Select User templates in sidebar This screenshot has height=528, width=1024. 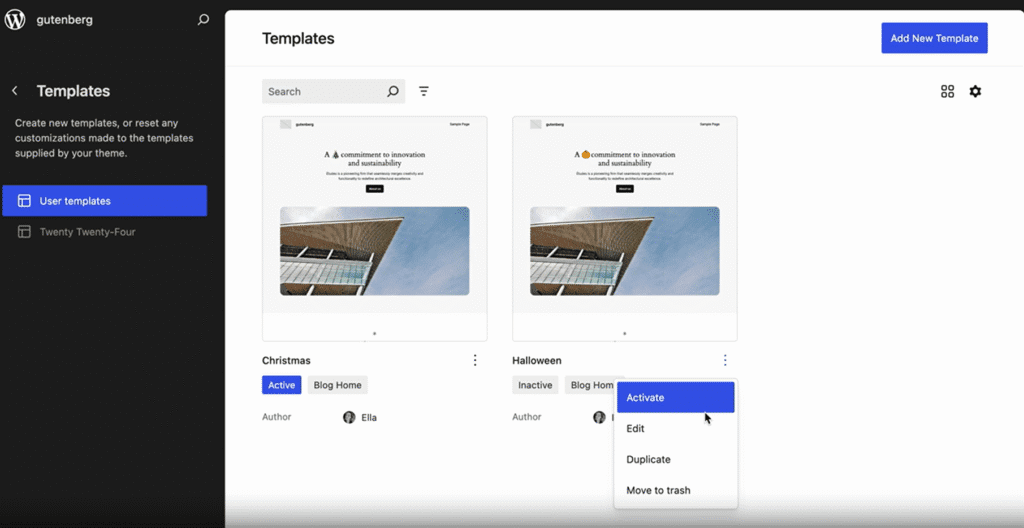(104, 201)
